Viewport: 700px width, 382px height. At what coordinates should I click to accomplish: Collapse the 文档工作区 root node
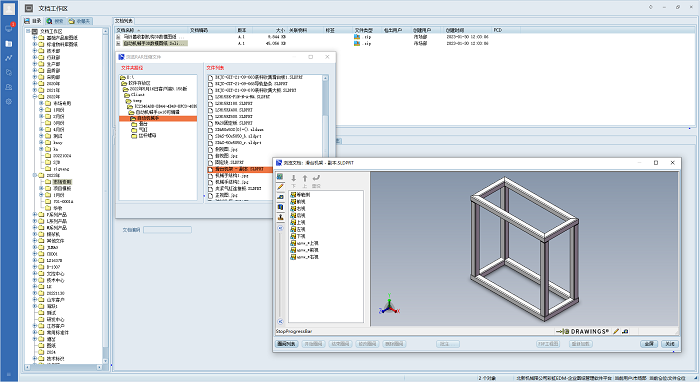[x=29, y=31]
